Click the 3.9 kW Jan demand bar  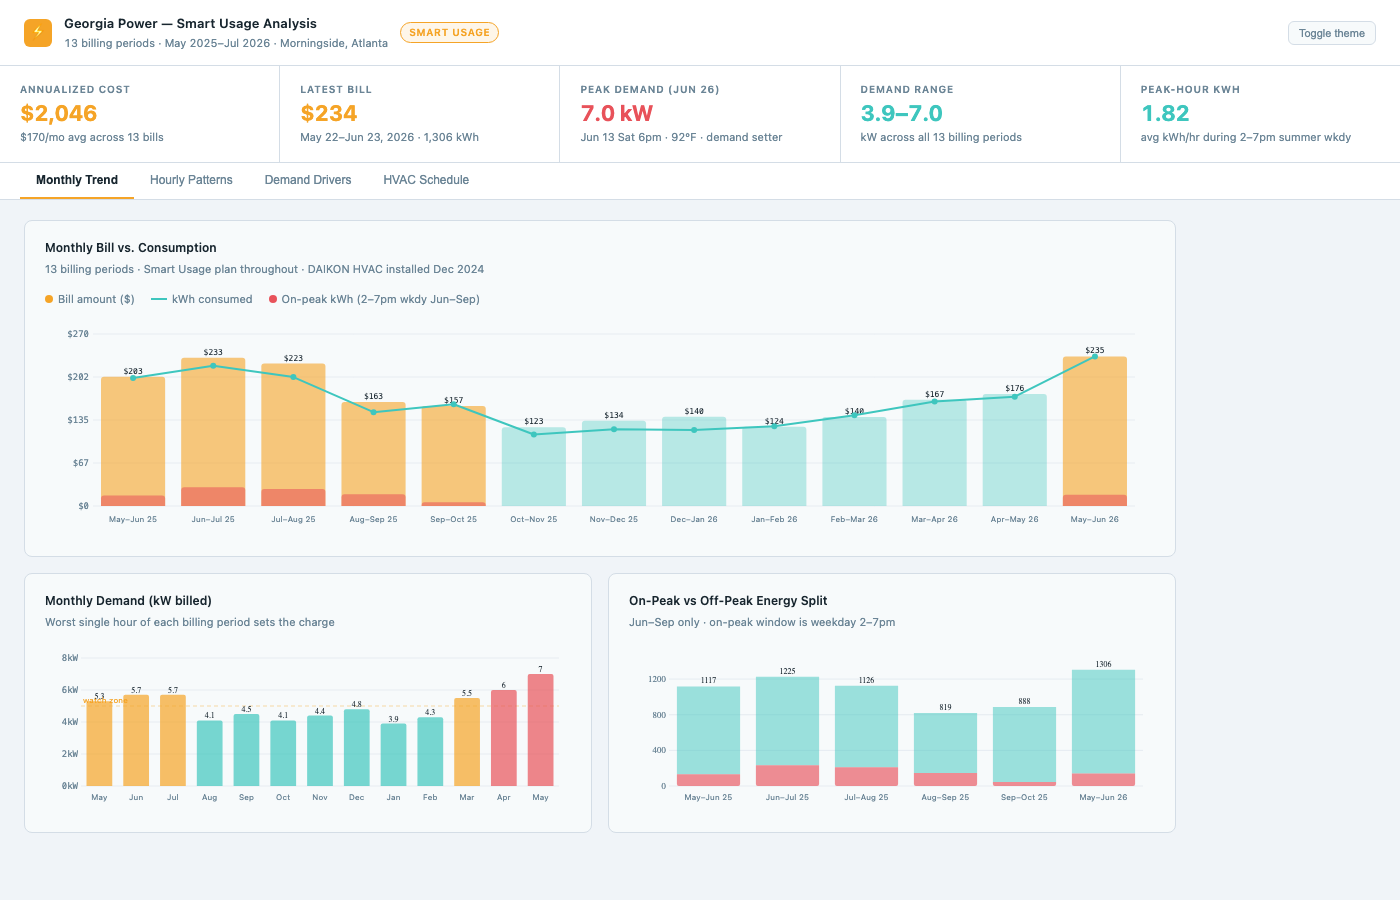point(394,755)
